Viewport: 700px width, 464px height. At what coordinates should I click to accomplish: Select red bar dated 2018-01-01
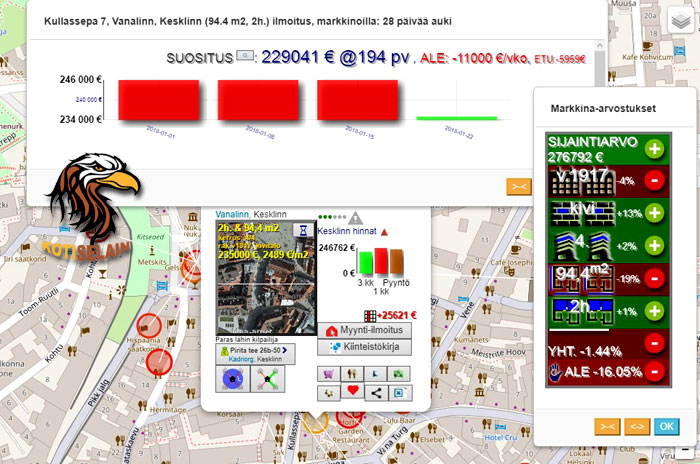coord(158,100)
